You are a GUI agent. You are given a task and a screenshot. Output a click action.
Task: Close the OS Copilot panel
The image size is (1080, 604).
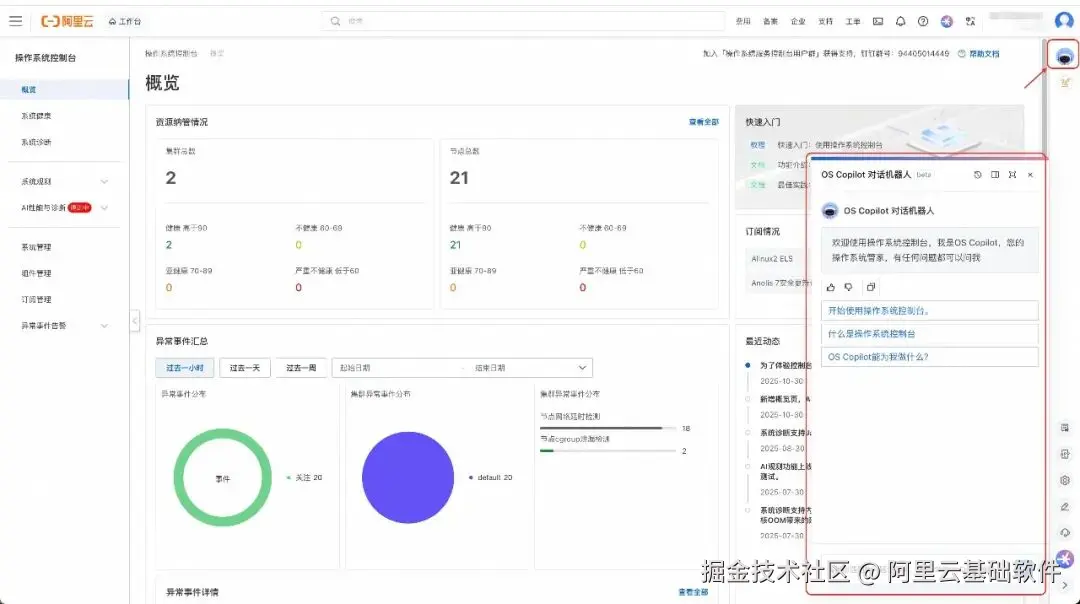(1030, 175)
